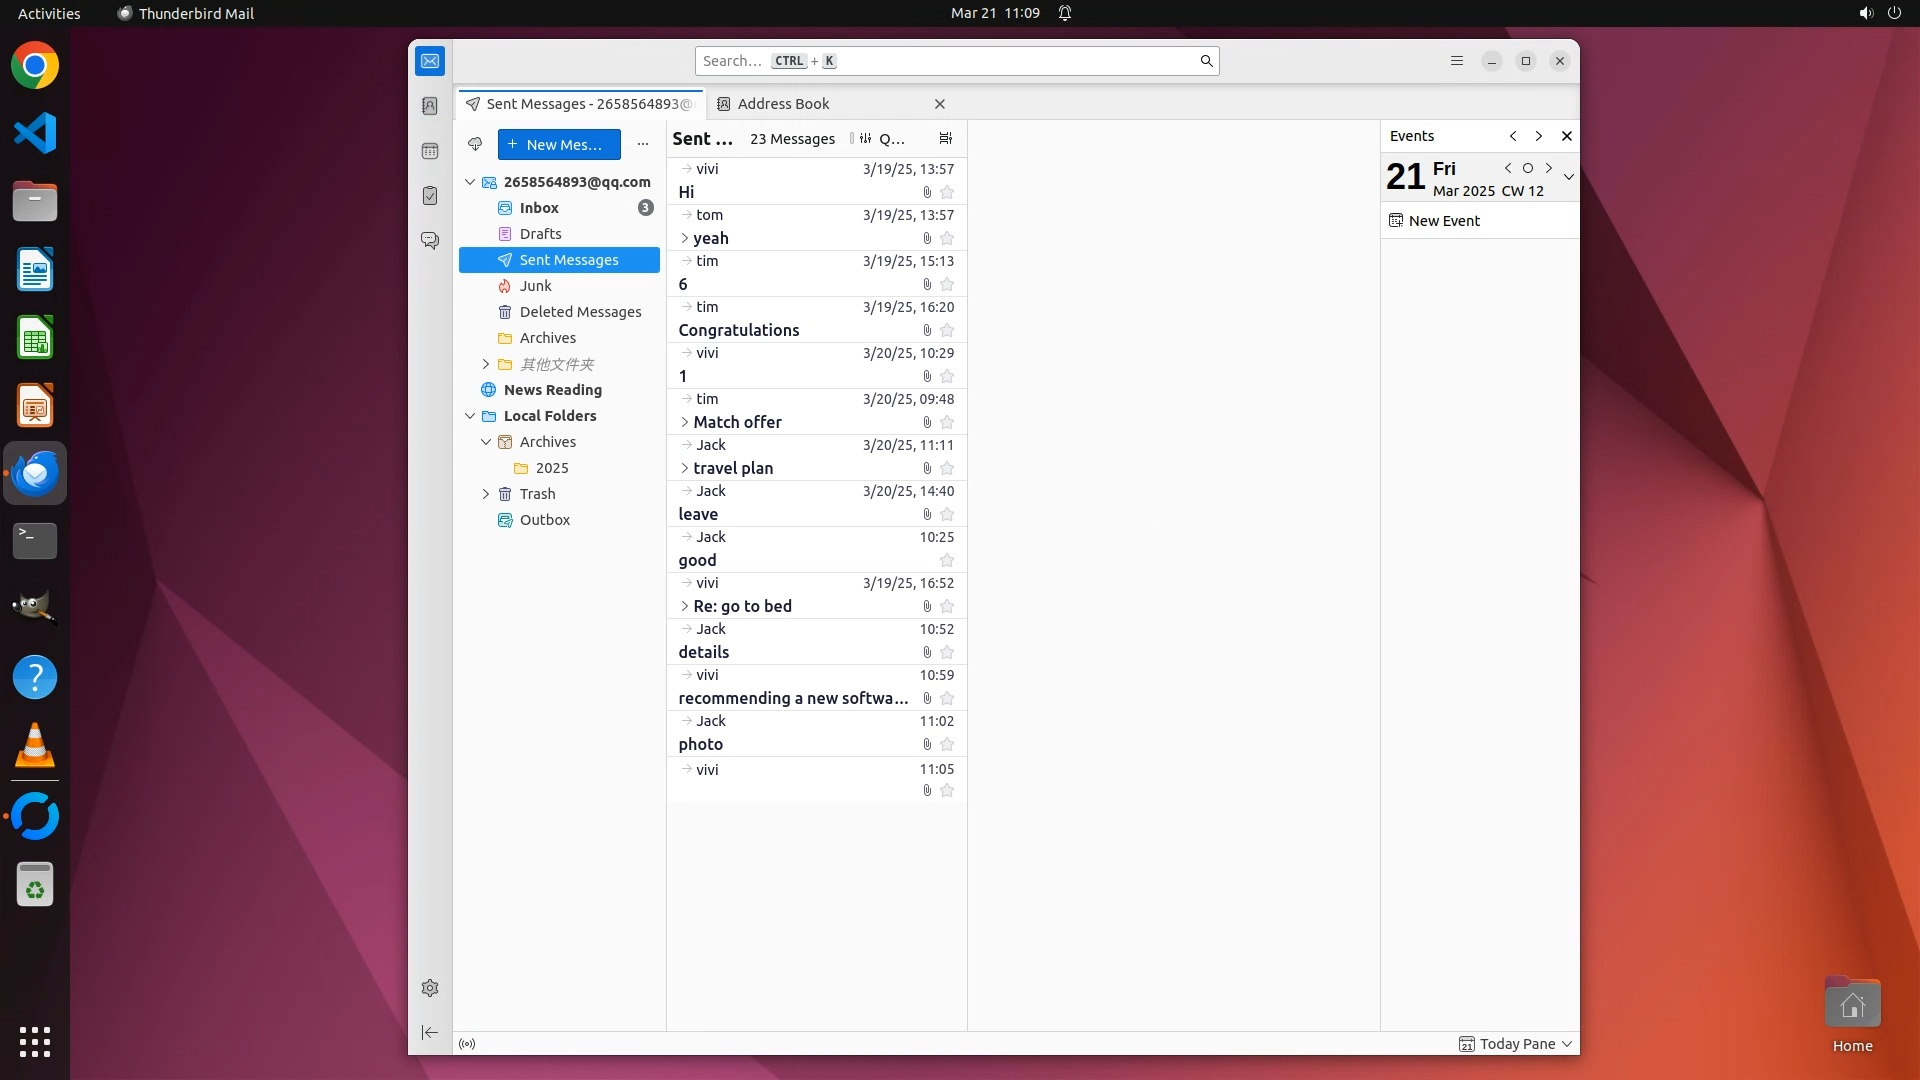Image resolution: width=1920 pixels, height=1080 pixels.
Task: Star the 'good' message from Jack
Action: click(947, 561)
